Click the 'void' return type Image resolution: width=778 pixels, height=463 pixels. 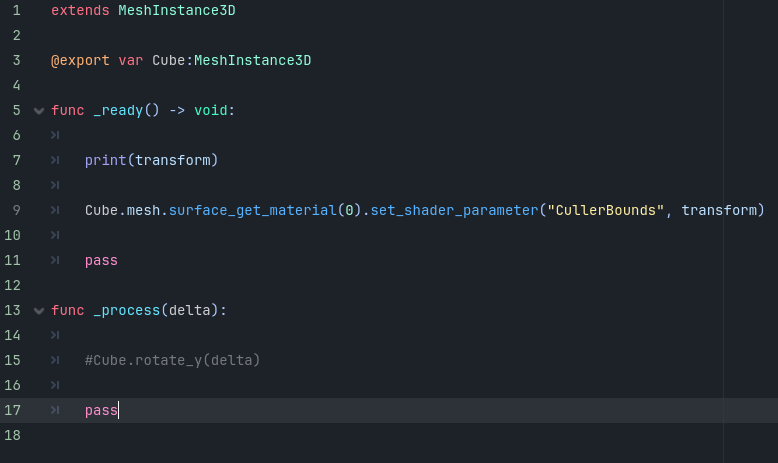coord(210,110)
